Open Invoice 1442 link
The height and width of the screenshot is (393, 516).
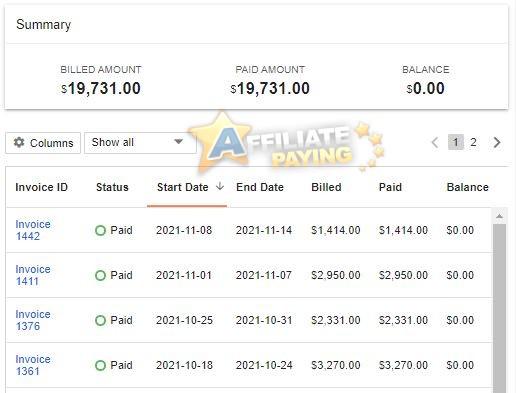tap(33, 230)
